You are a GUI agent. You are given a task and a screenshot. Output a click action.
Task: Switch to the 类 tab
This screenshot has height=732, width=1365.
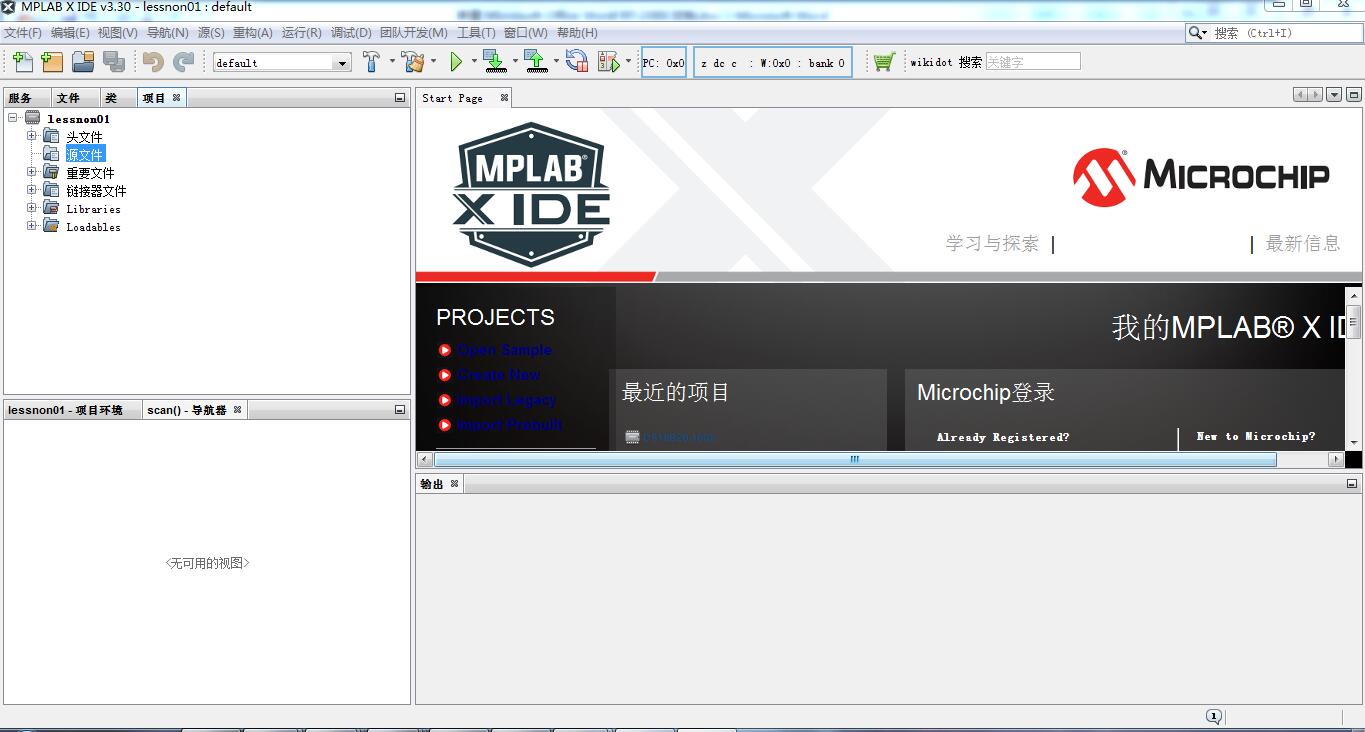[x=111, y=98]
